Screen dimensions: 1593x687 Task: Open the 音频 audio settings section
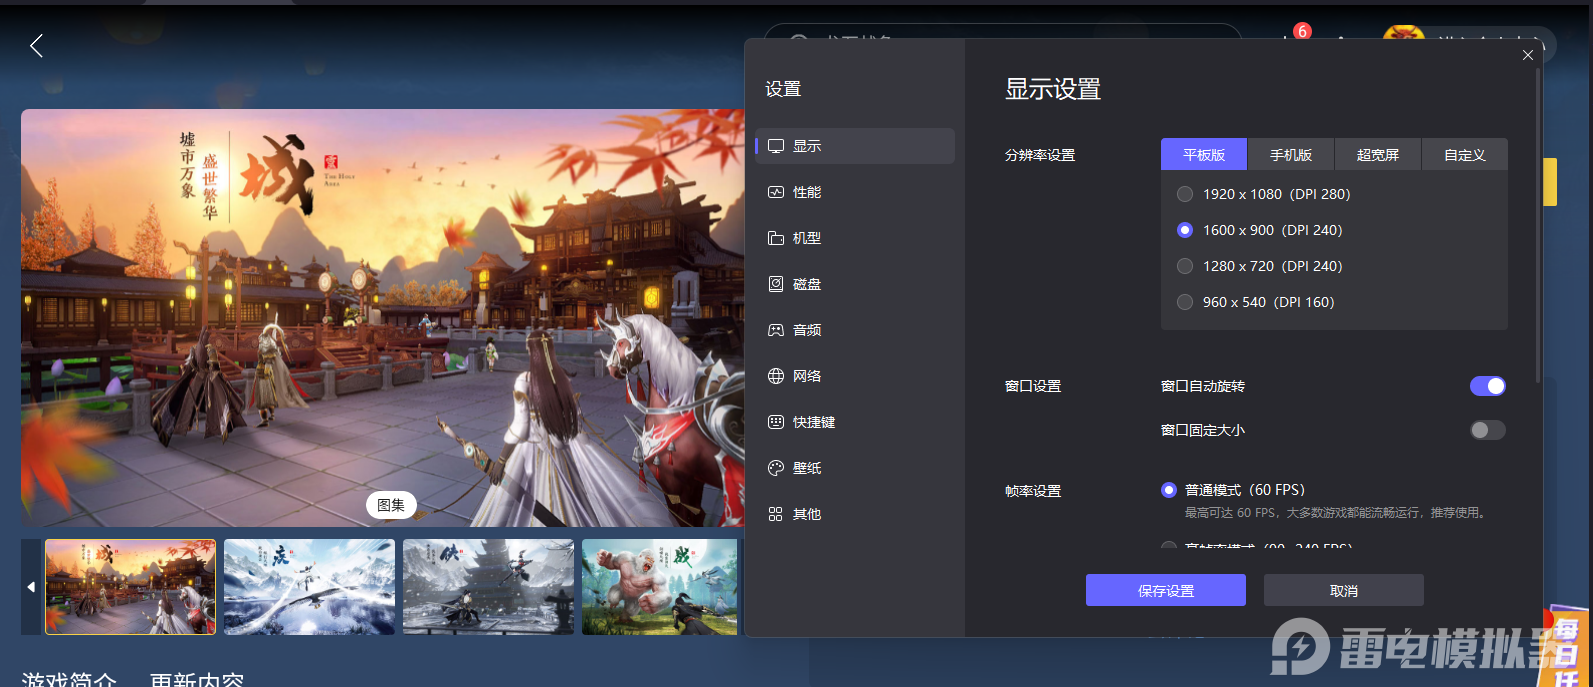pyautogui.click(x=855, y=330)
